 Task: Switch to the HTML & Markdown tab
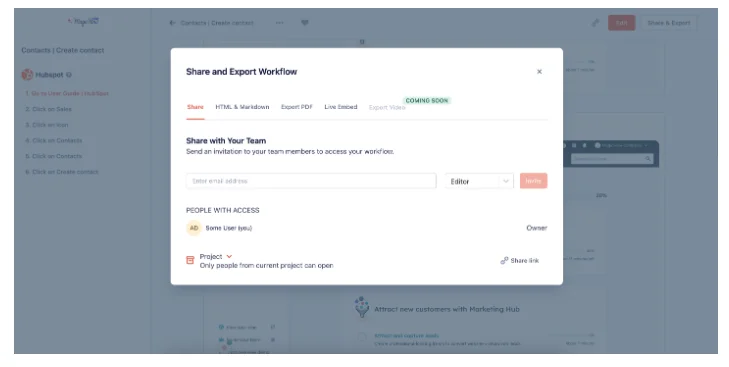(x=242, y=107)
